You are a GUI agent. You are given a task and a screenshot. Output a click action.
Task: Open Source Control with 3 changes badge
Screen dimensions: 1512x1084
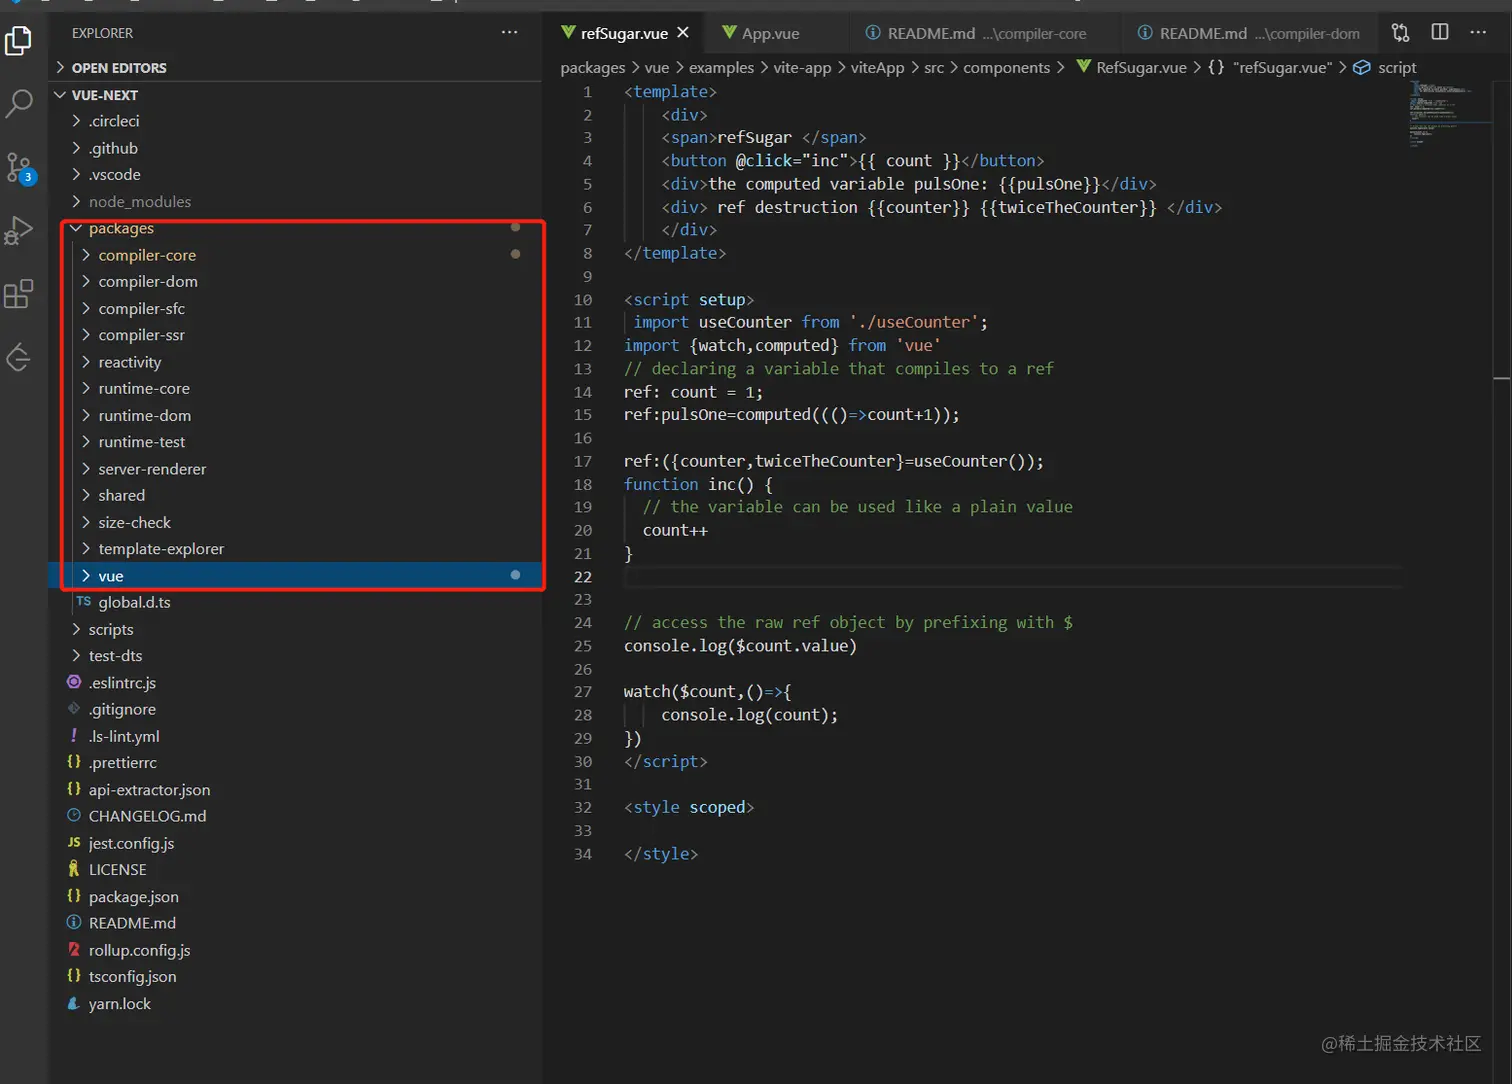coord(19,167)
